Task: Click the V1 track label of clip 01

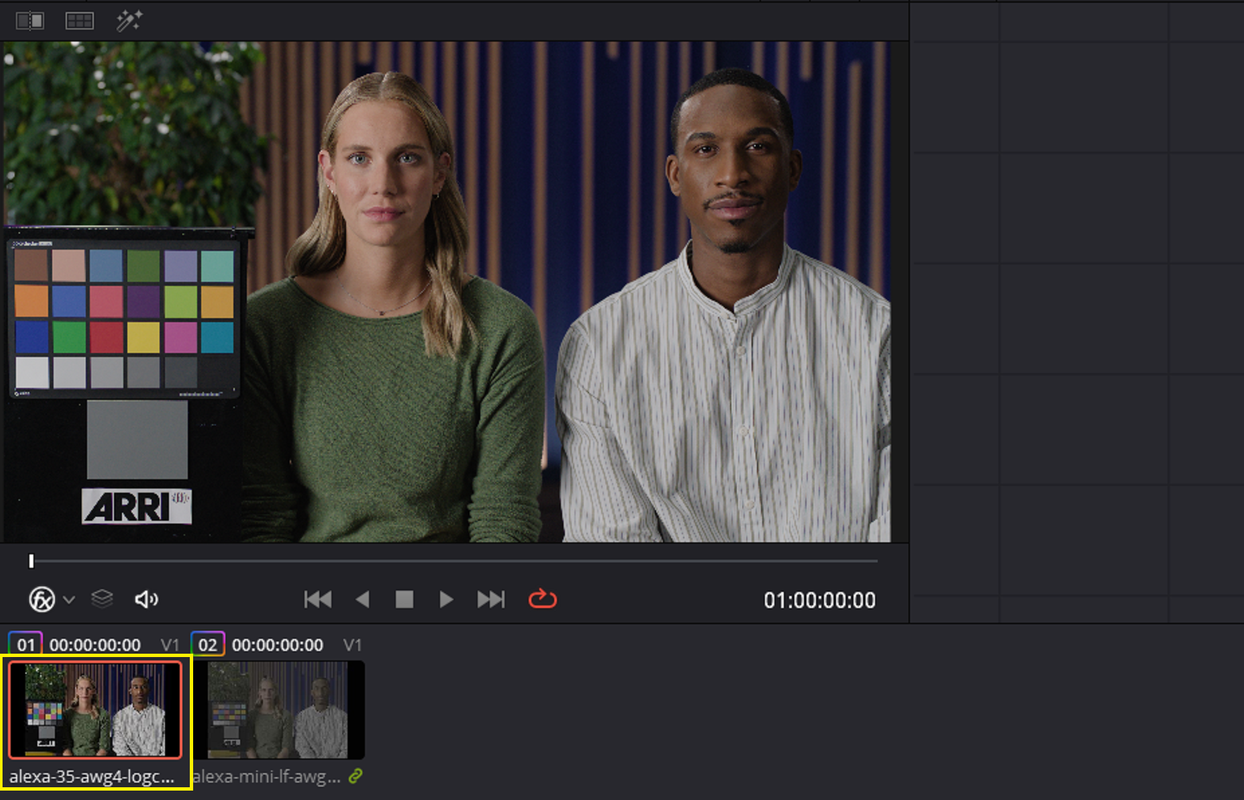Action: click(171, 645)
